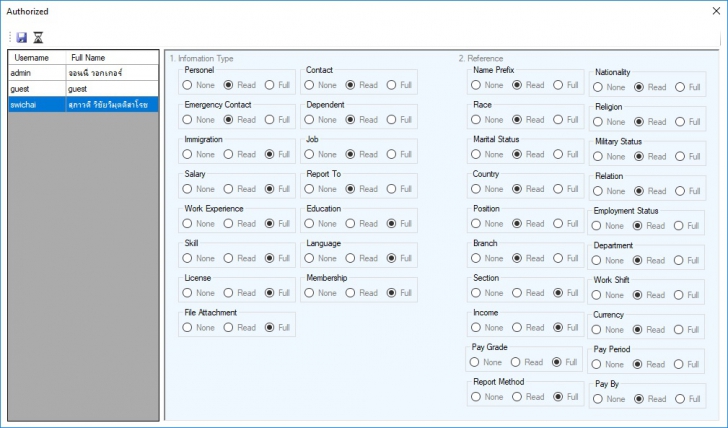
Task: Click the Full Name column header
Action: click(x=112, y=58)
